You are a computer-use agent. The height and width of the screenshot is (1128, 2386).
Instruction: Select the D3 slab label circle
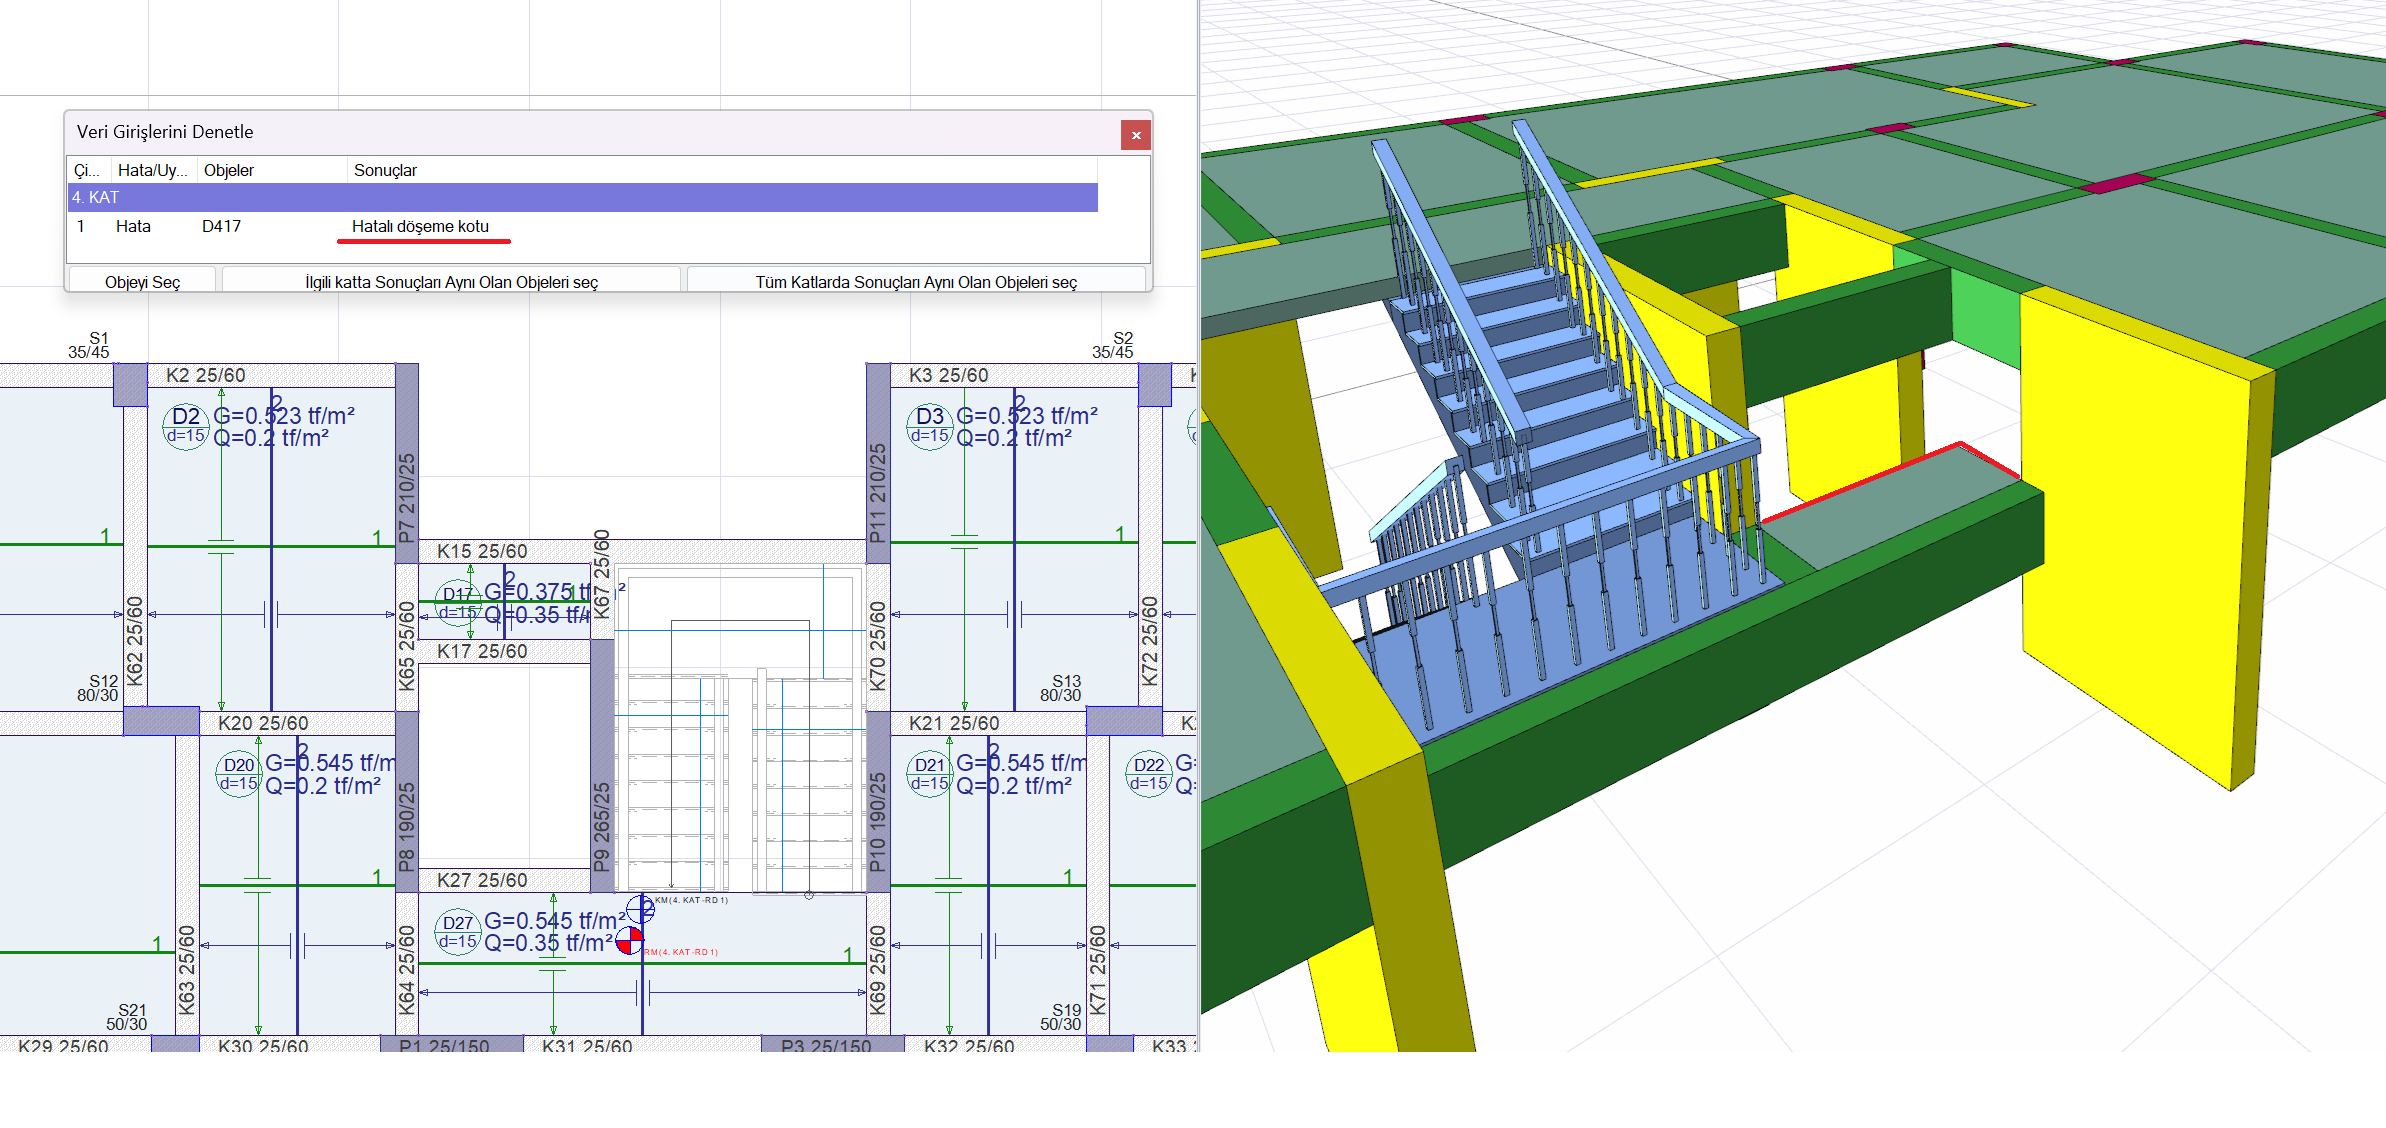(x=930, y=425)
